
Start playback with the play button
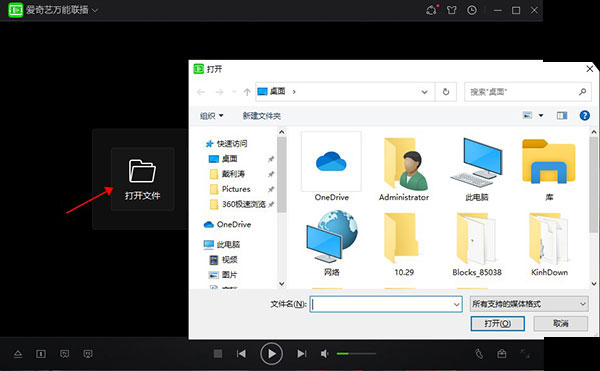[271, 353]
